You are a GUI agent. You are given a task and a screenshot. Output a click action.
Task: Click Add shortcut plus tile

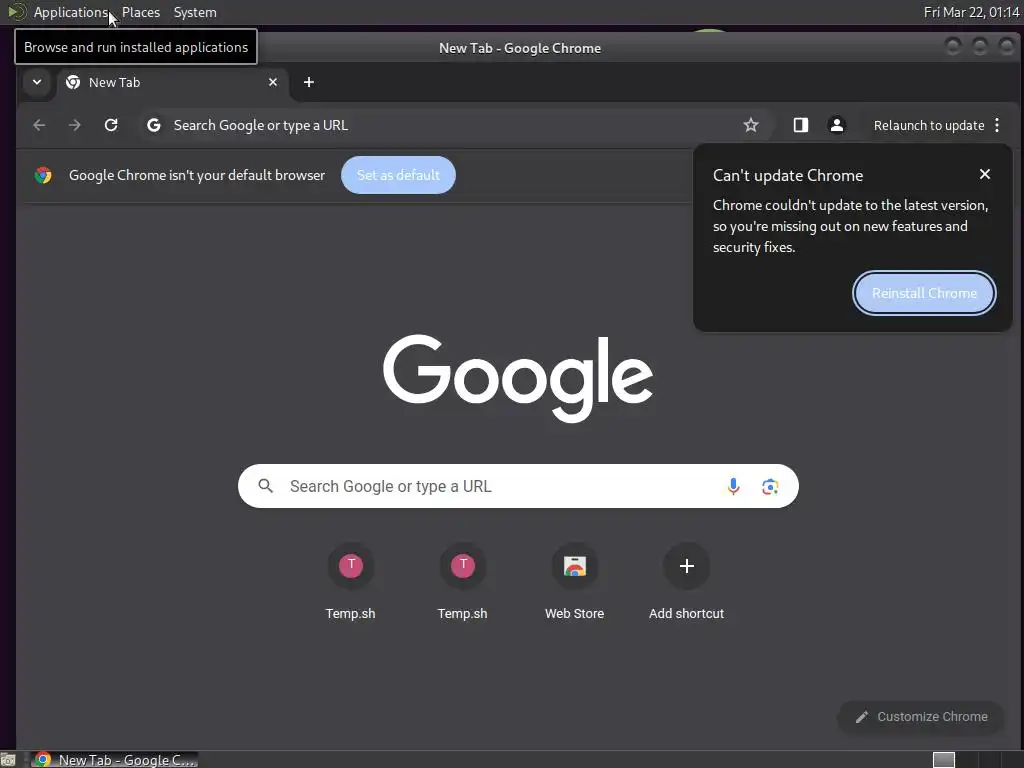tap(686, 581)
